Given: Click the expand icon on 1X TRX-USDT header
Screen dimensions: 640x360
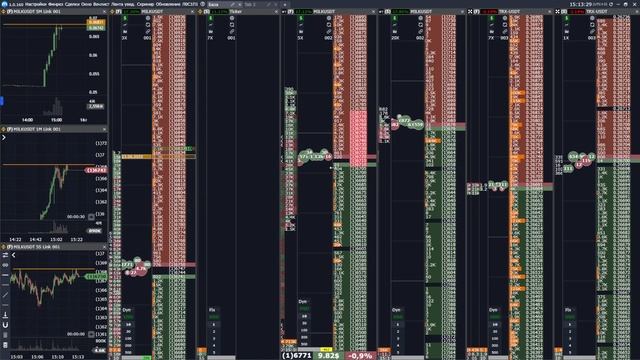Looking at the screenshot, I should (557, 11).
